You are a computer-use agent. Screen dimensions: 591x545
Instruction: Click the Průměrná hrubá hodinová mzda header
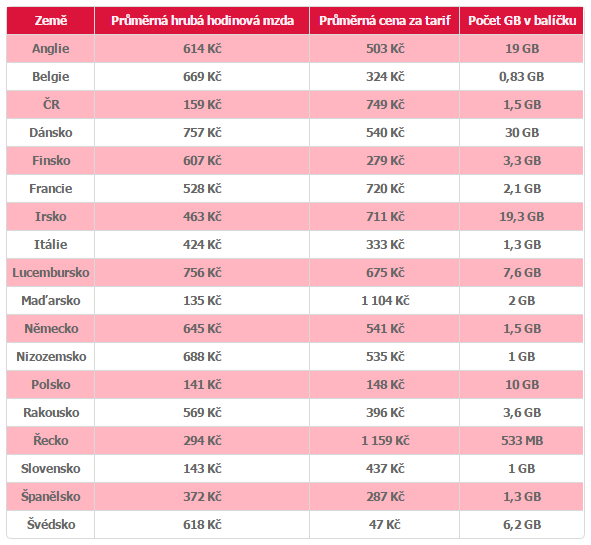click(x=202, y=20)
